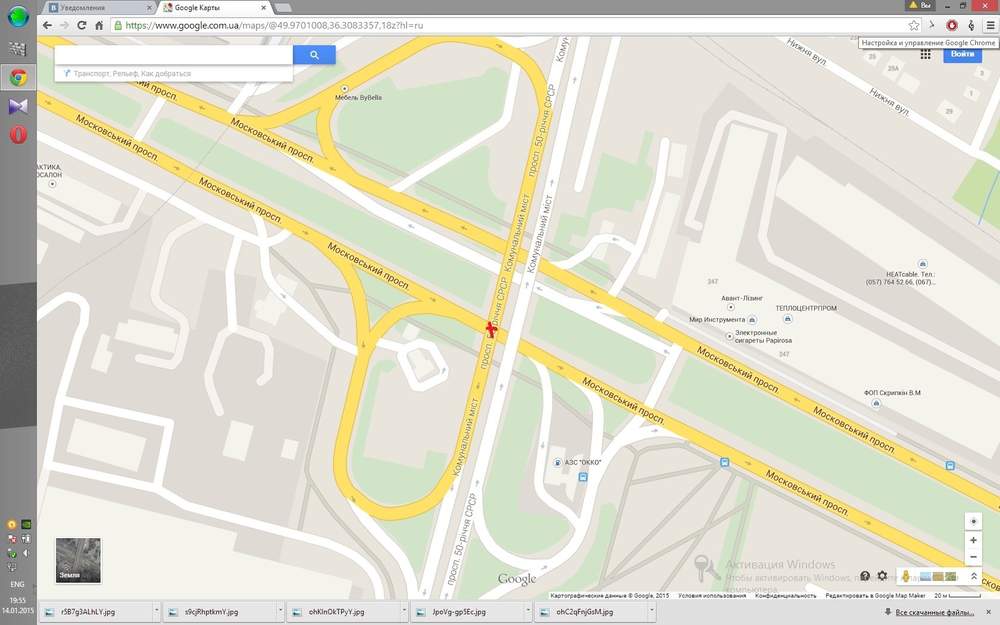Open the Транспорт, Рельеф, Как добраться options

pos(173,73)
